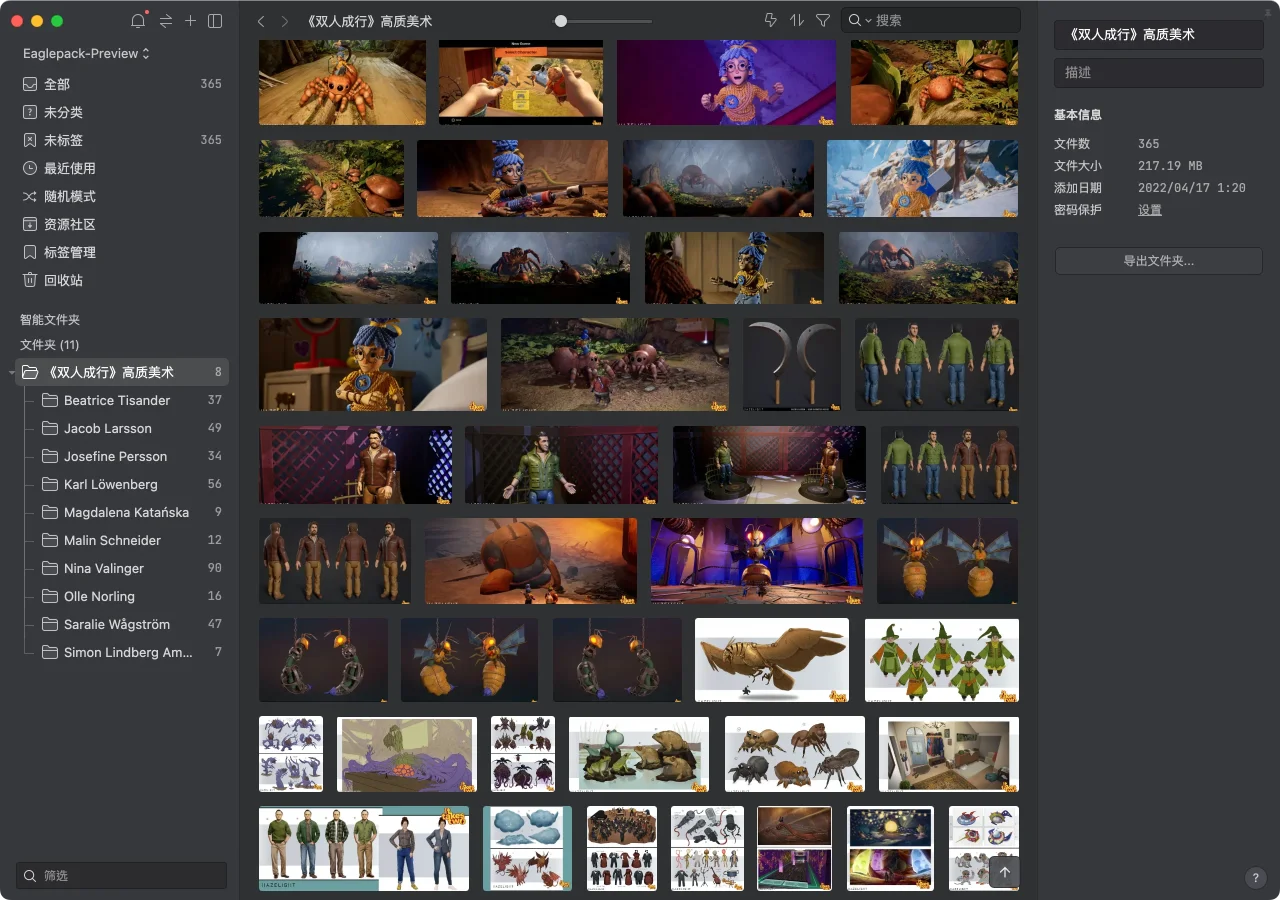Select 未分类 in the sidebar
The image size is (1280, 900).
pos(122,112)
